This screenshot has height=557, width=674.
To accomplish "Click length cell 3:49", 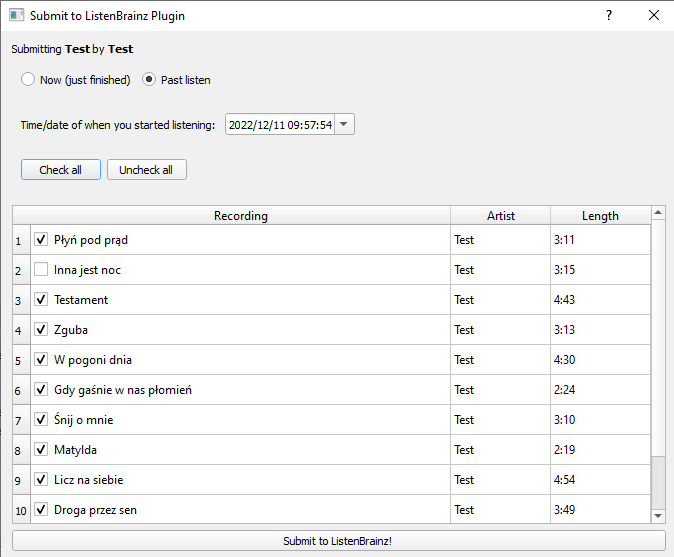I will point(600,510).
